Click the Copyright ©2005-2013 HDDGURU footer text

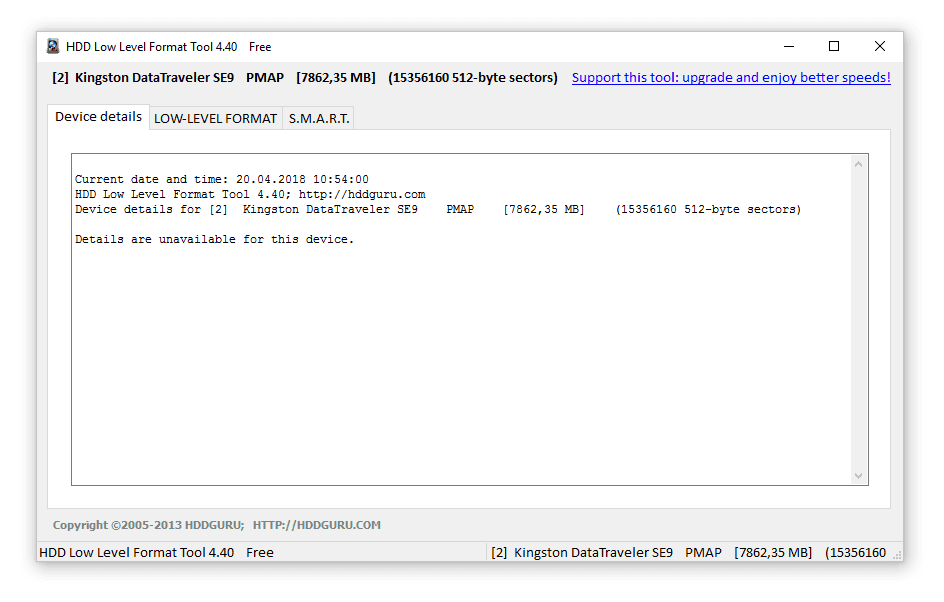(x=217, y=525)
